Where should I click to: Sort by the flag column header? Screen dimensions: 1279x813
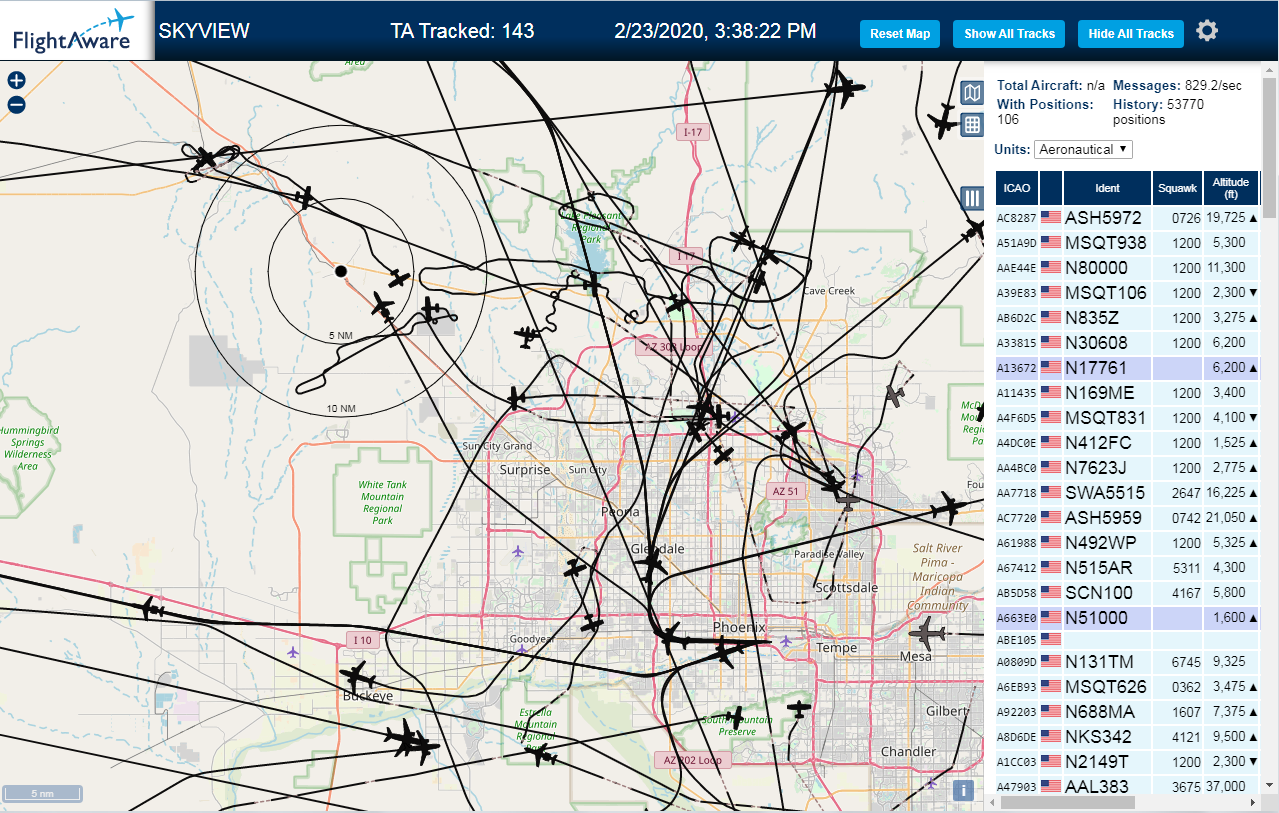click(x=1051, y=188)
